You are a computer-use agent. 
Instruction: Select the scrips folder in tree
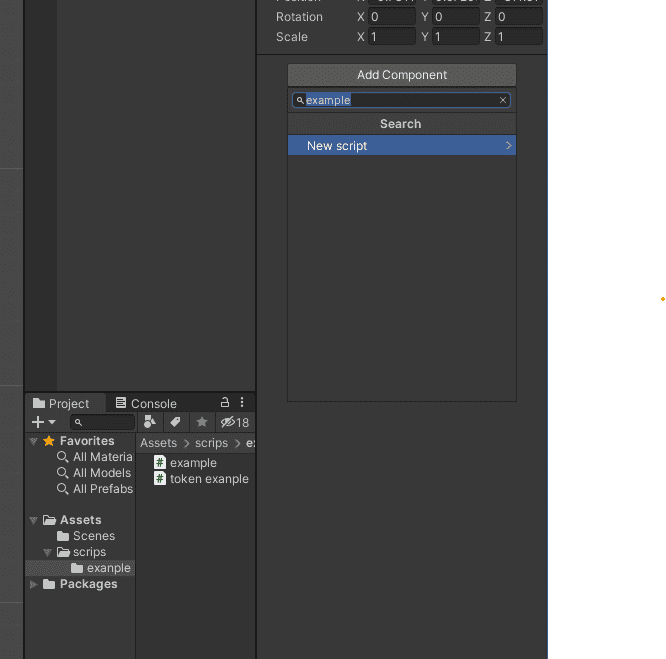click(89, 552)
